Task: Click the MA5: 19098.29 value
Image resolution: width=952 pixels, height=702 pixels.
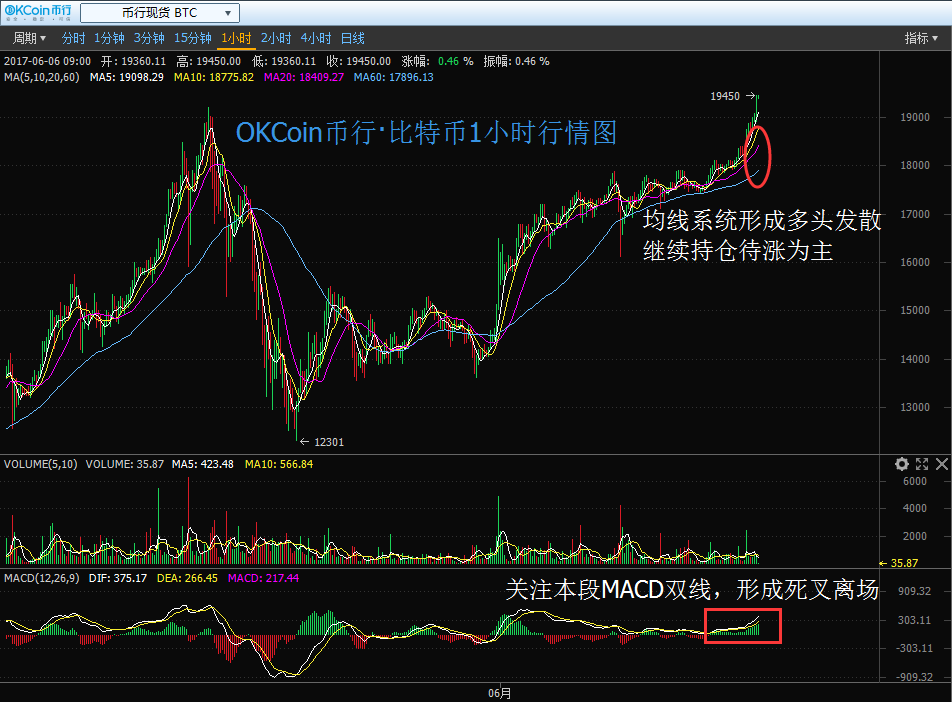Action: coord(126,77)
